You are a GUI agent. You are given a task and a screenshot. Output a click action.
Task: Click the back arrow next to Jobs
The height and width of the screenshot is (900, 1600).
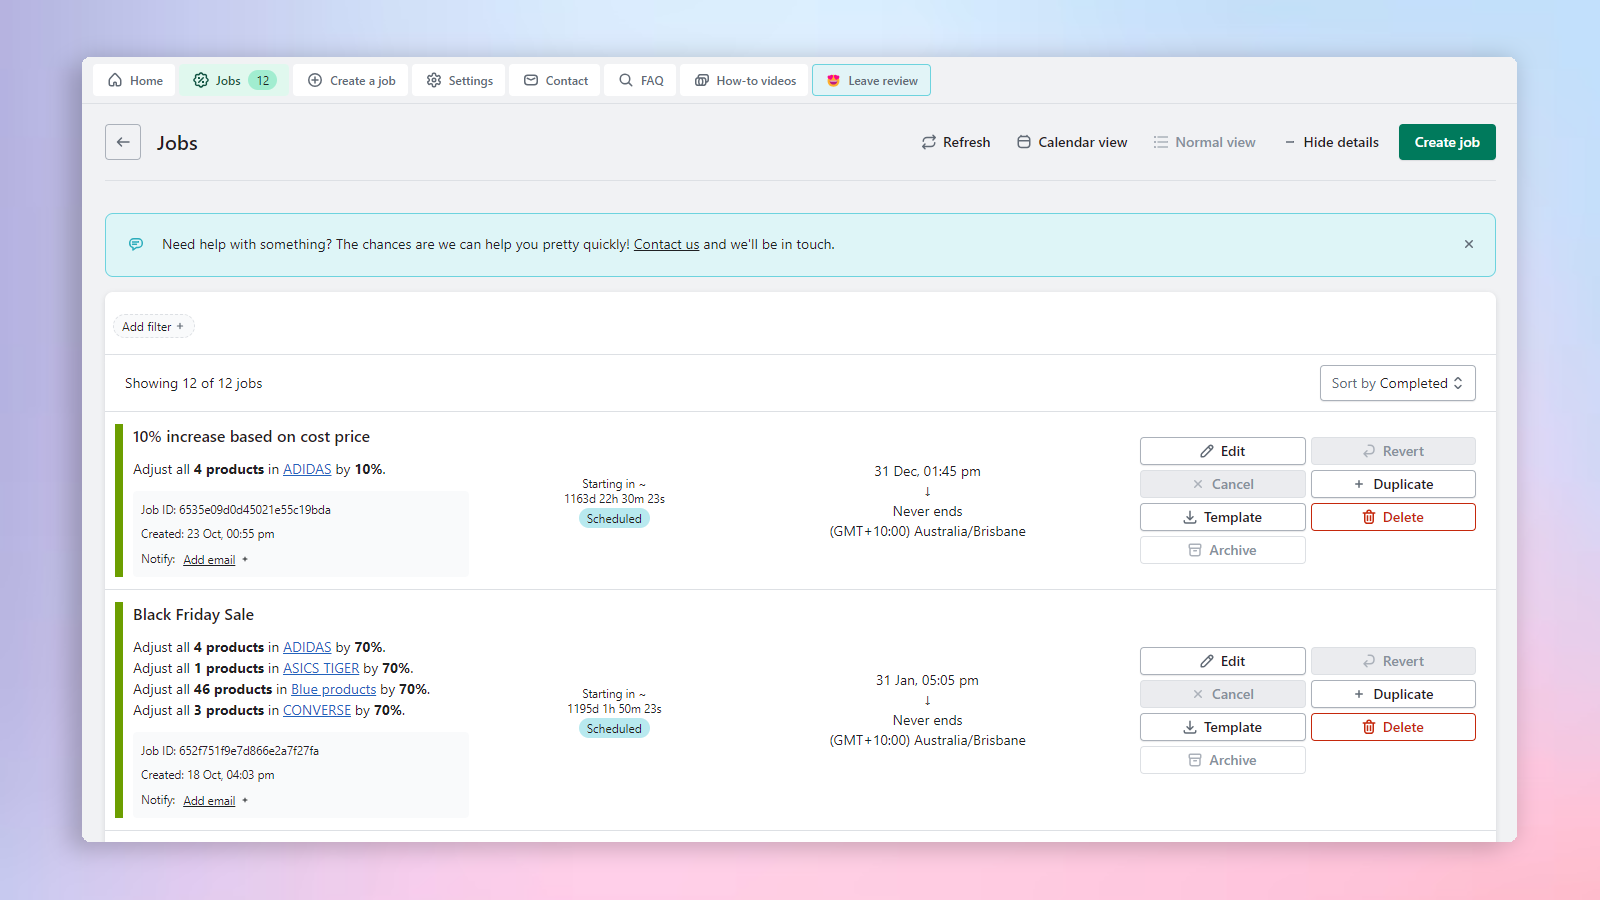click(x=123, y=142)
